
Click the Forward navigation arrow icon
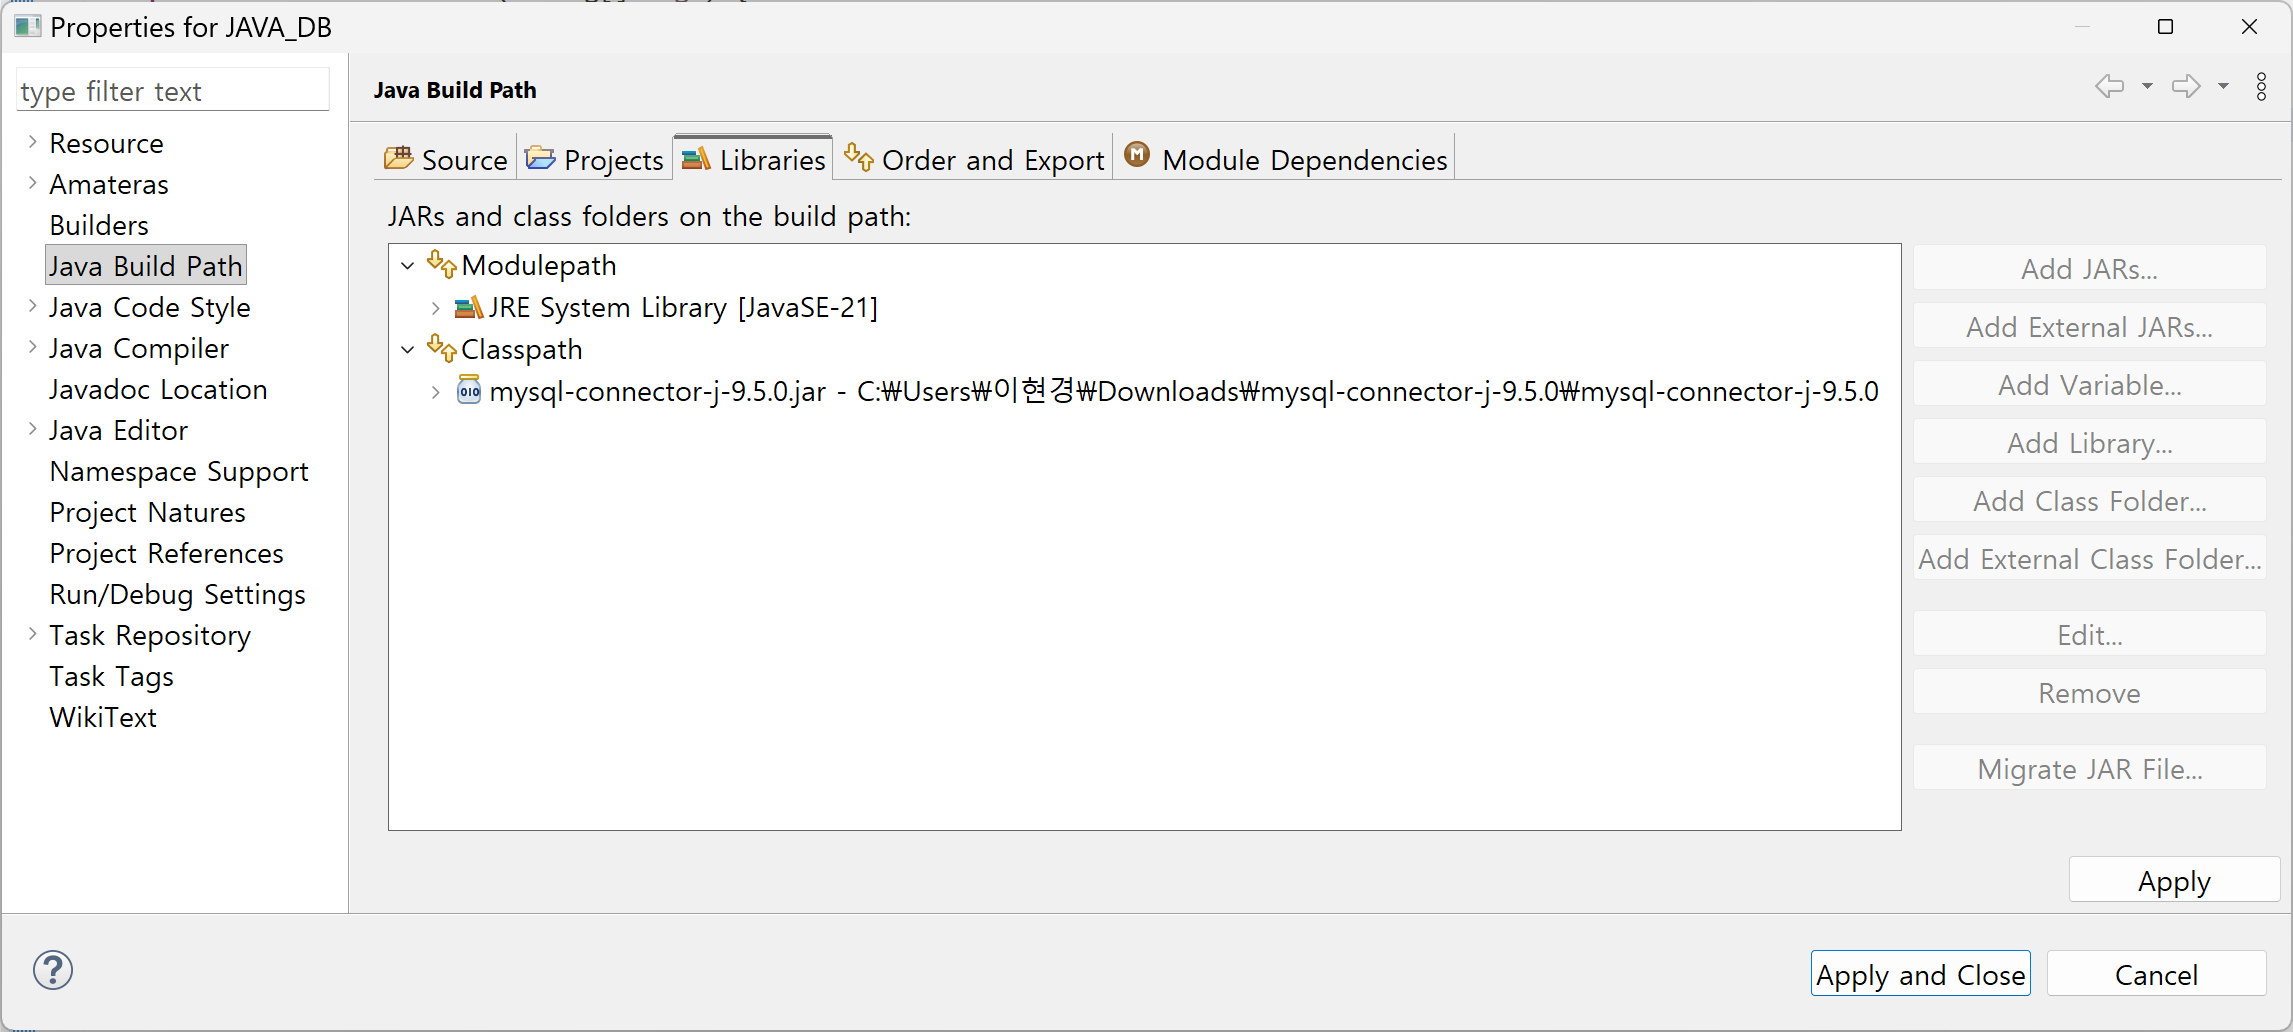2186,87
